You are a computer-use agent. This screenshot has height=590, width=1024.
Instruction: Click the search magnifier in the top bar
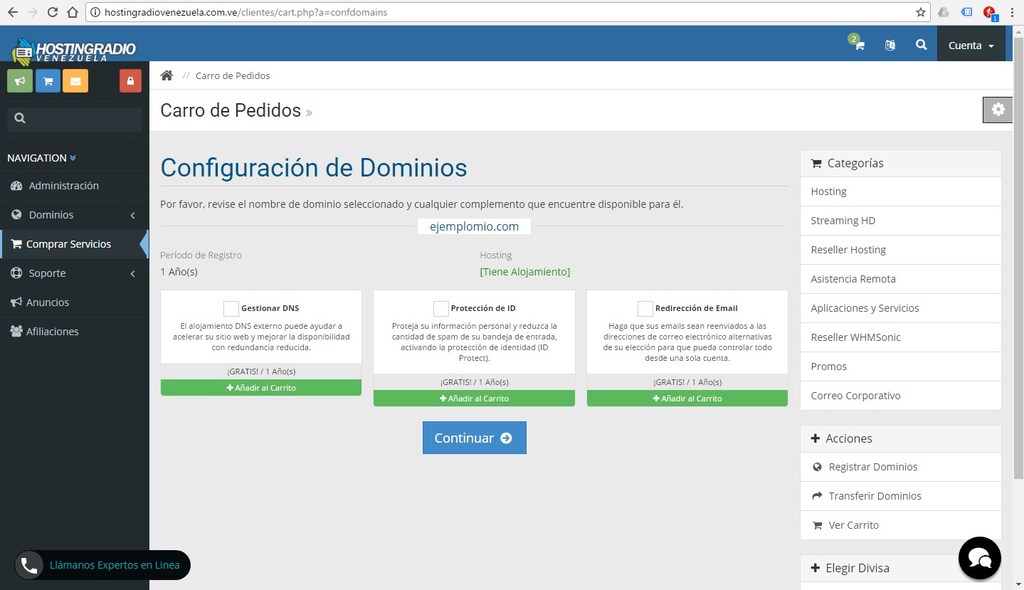(921, 45)
